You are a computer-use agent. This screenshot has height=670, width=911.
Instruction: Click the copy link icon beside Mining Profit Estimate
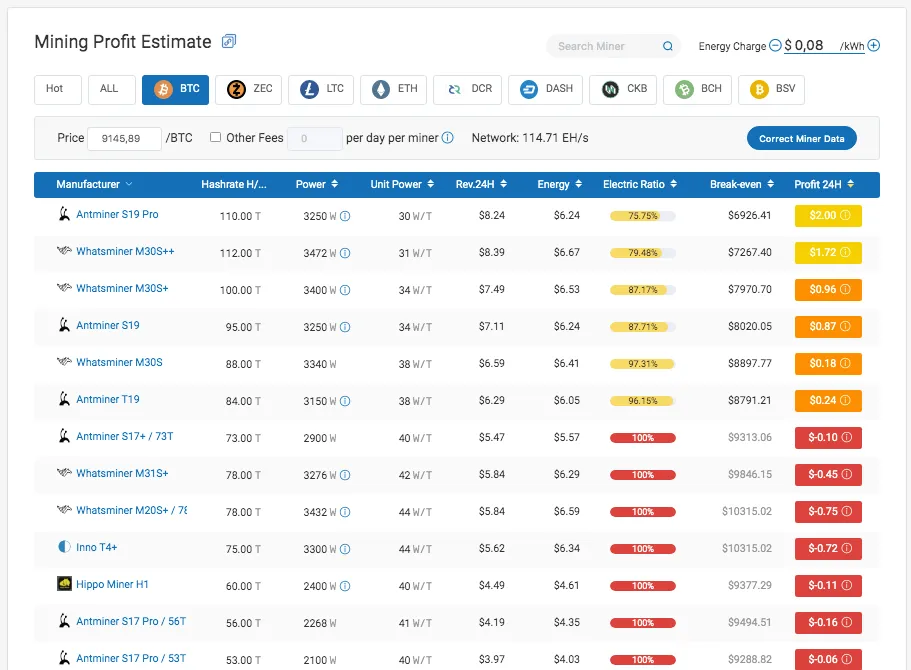[x=229, y=41]
